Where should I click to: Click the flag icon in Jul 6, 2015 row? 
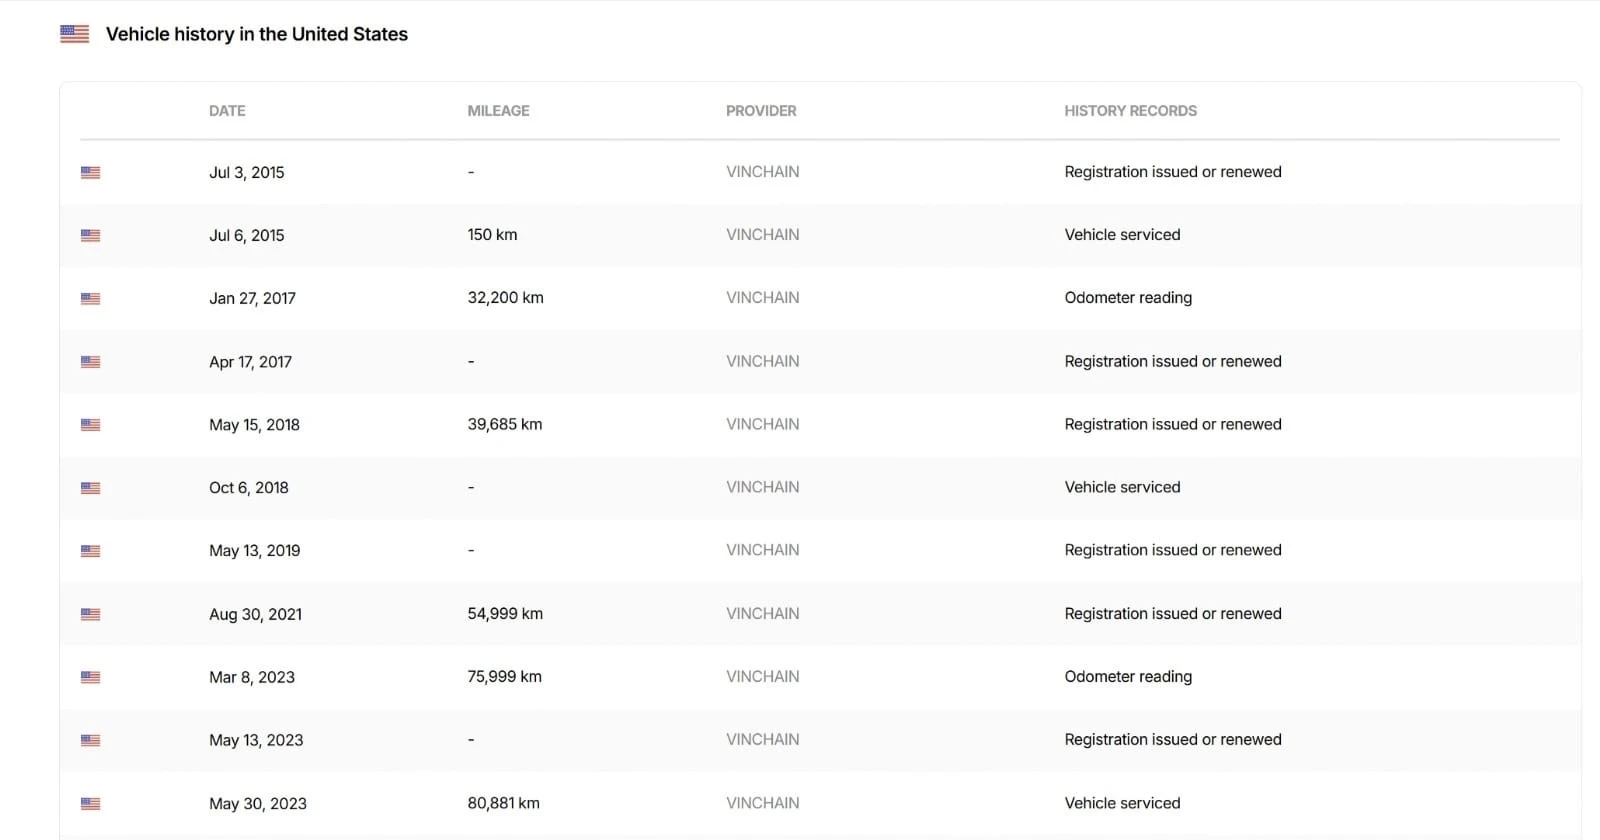point(91,236)
